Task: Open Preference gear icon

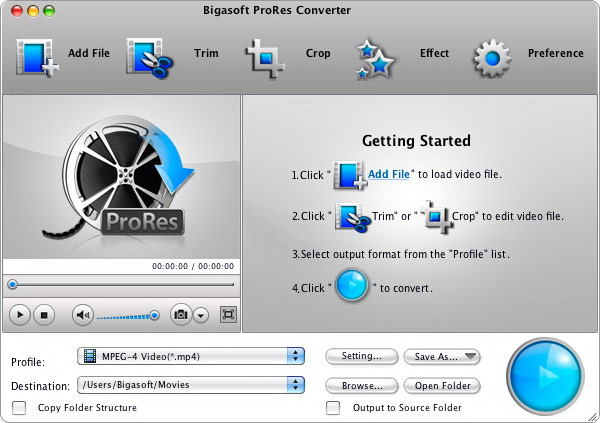Action: (492, 58)
